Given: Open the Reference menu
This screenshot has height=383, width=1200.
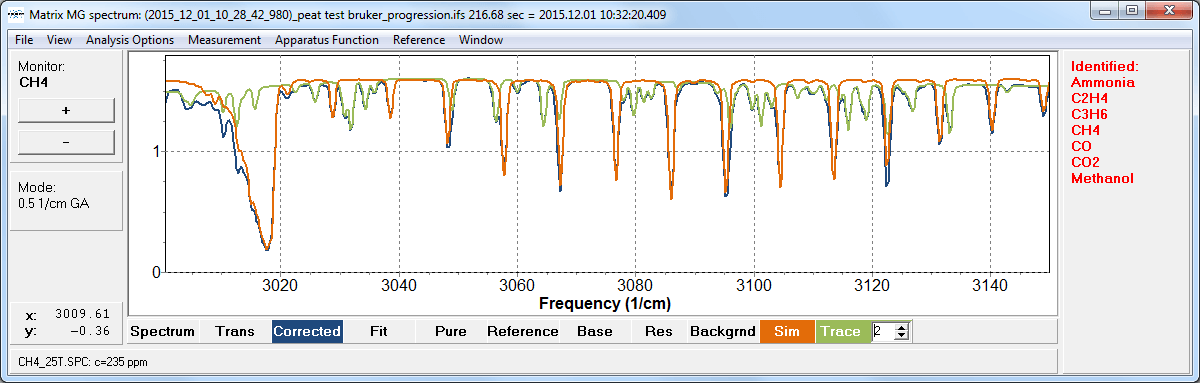Looking at the screenshot, I should coord(419,40).
